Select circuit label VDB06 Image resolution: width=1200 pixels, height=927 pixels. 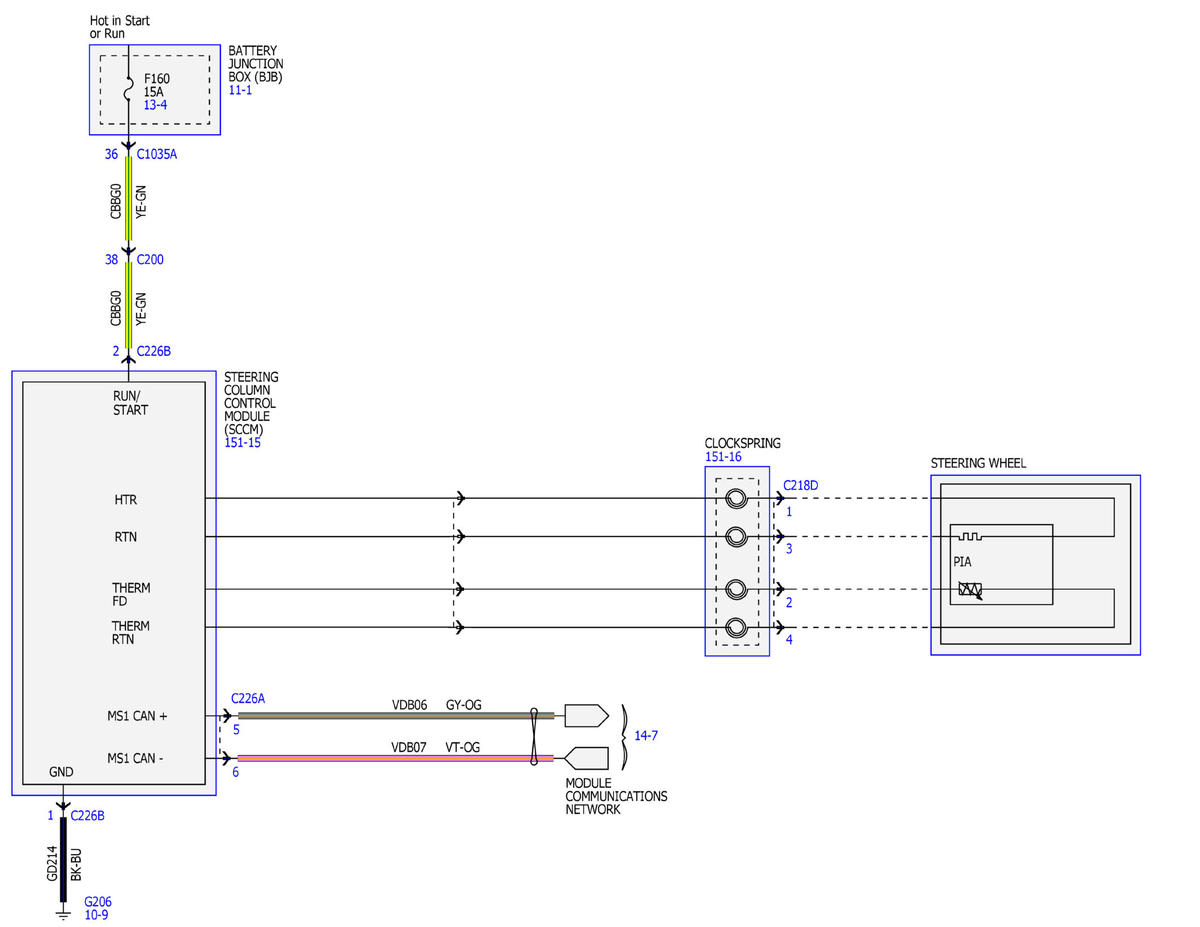409,705
